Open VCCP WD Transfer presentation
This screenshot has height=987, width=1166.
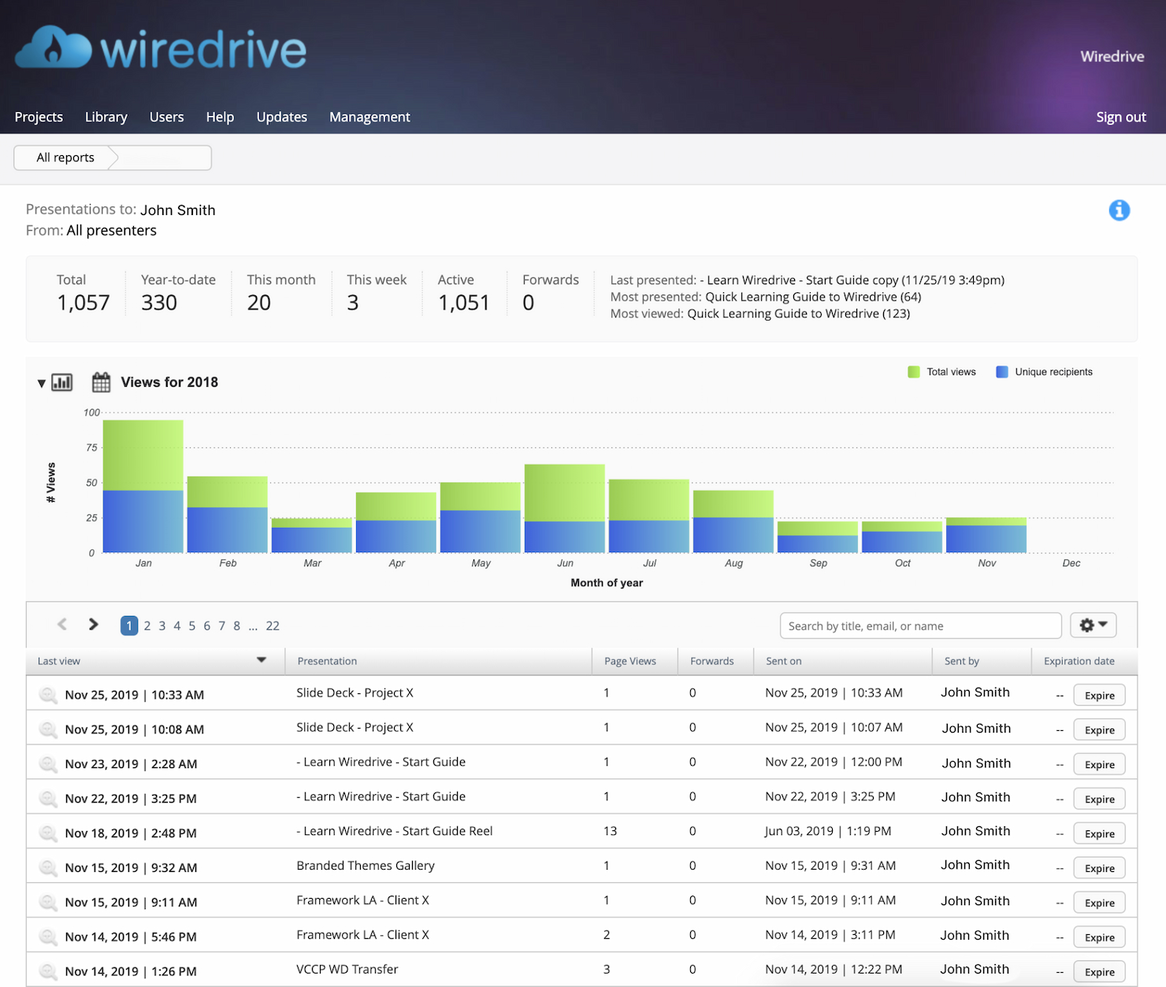pyautogui.click(x=347, y=969)
